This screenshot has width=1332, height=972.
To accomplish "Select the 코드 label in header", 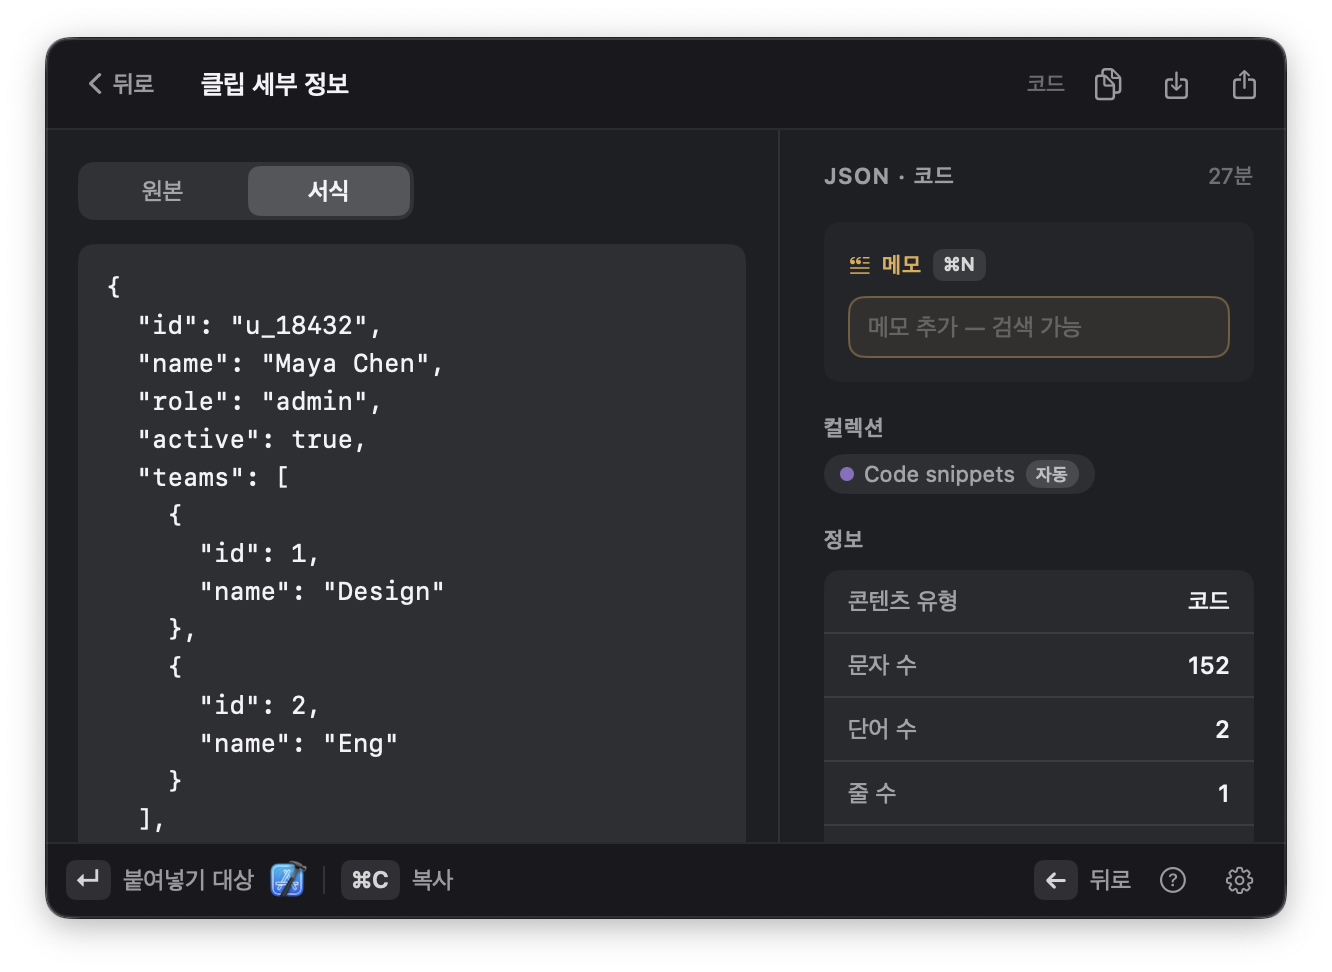I will click(1045, 84).
